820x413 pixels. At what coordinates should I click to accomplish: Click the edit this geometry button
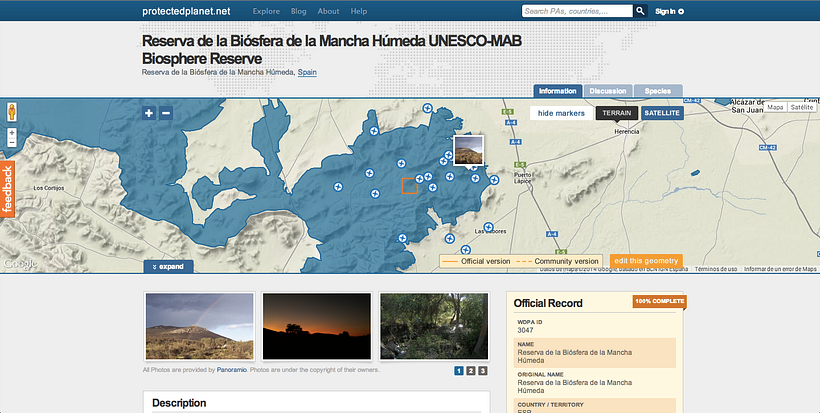tap(646, 261)
